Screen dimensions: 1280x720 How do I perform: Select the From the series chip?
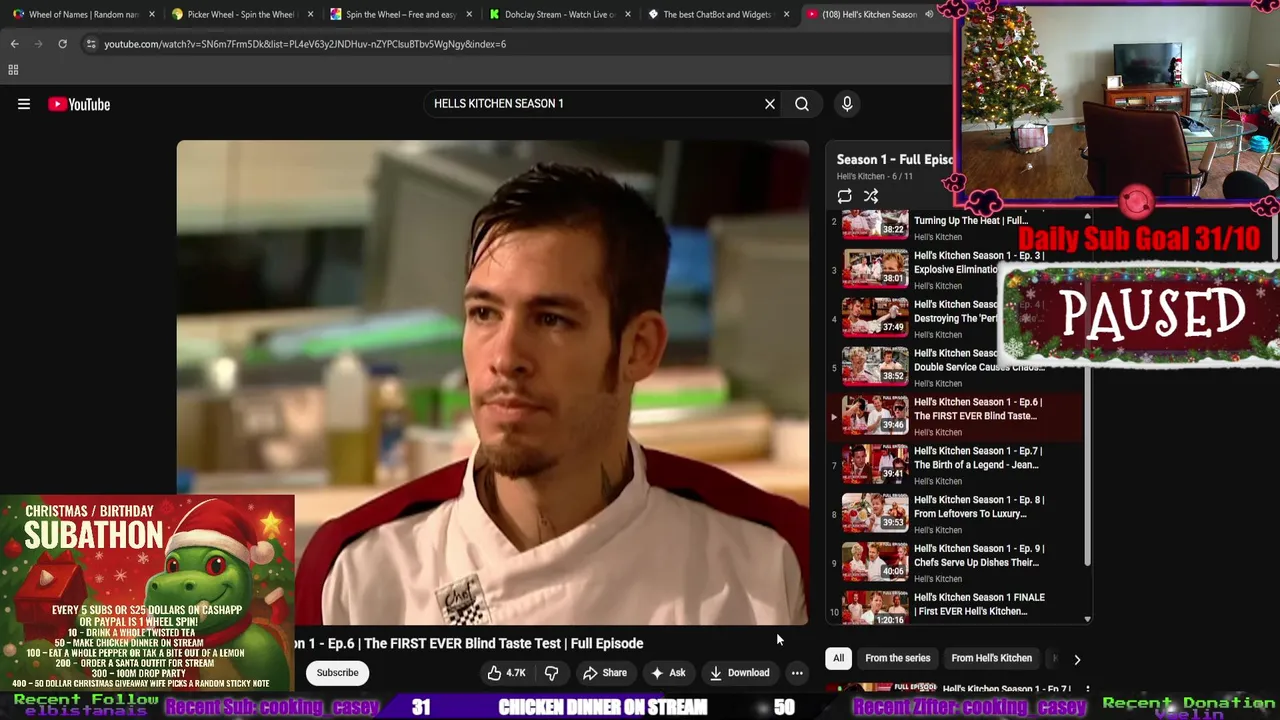[897, 658]
